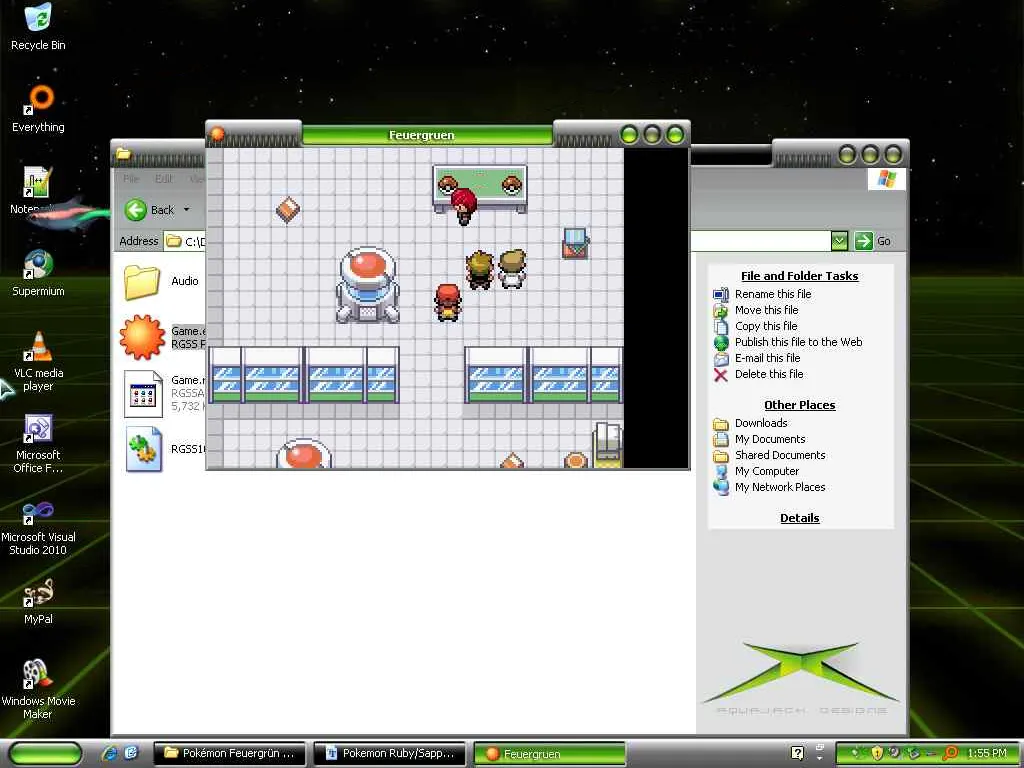Open My Documents from Other Places
1024x768 pixels.
point(770,439)
